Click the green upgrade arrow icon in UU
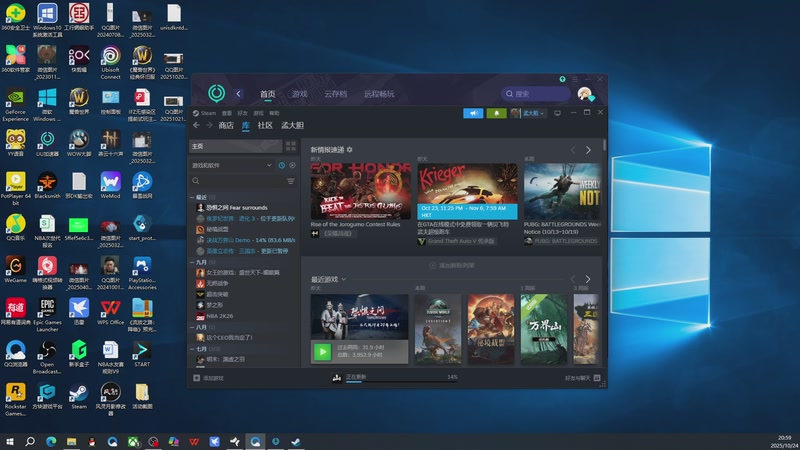This screenshot has width=800, height=450. (562, 79)
